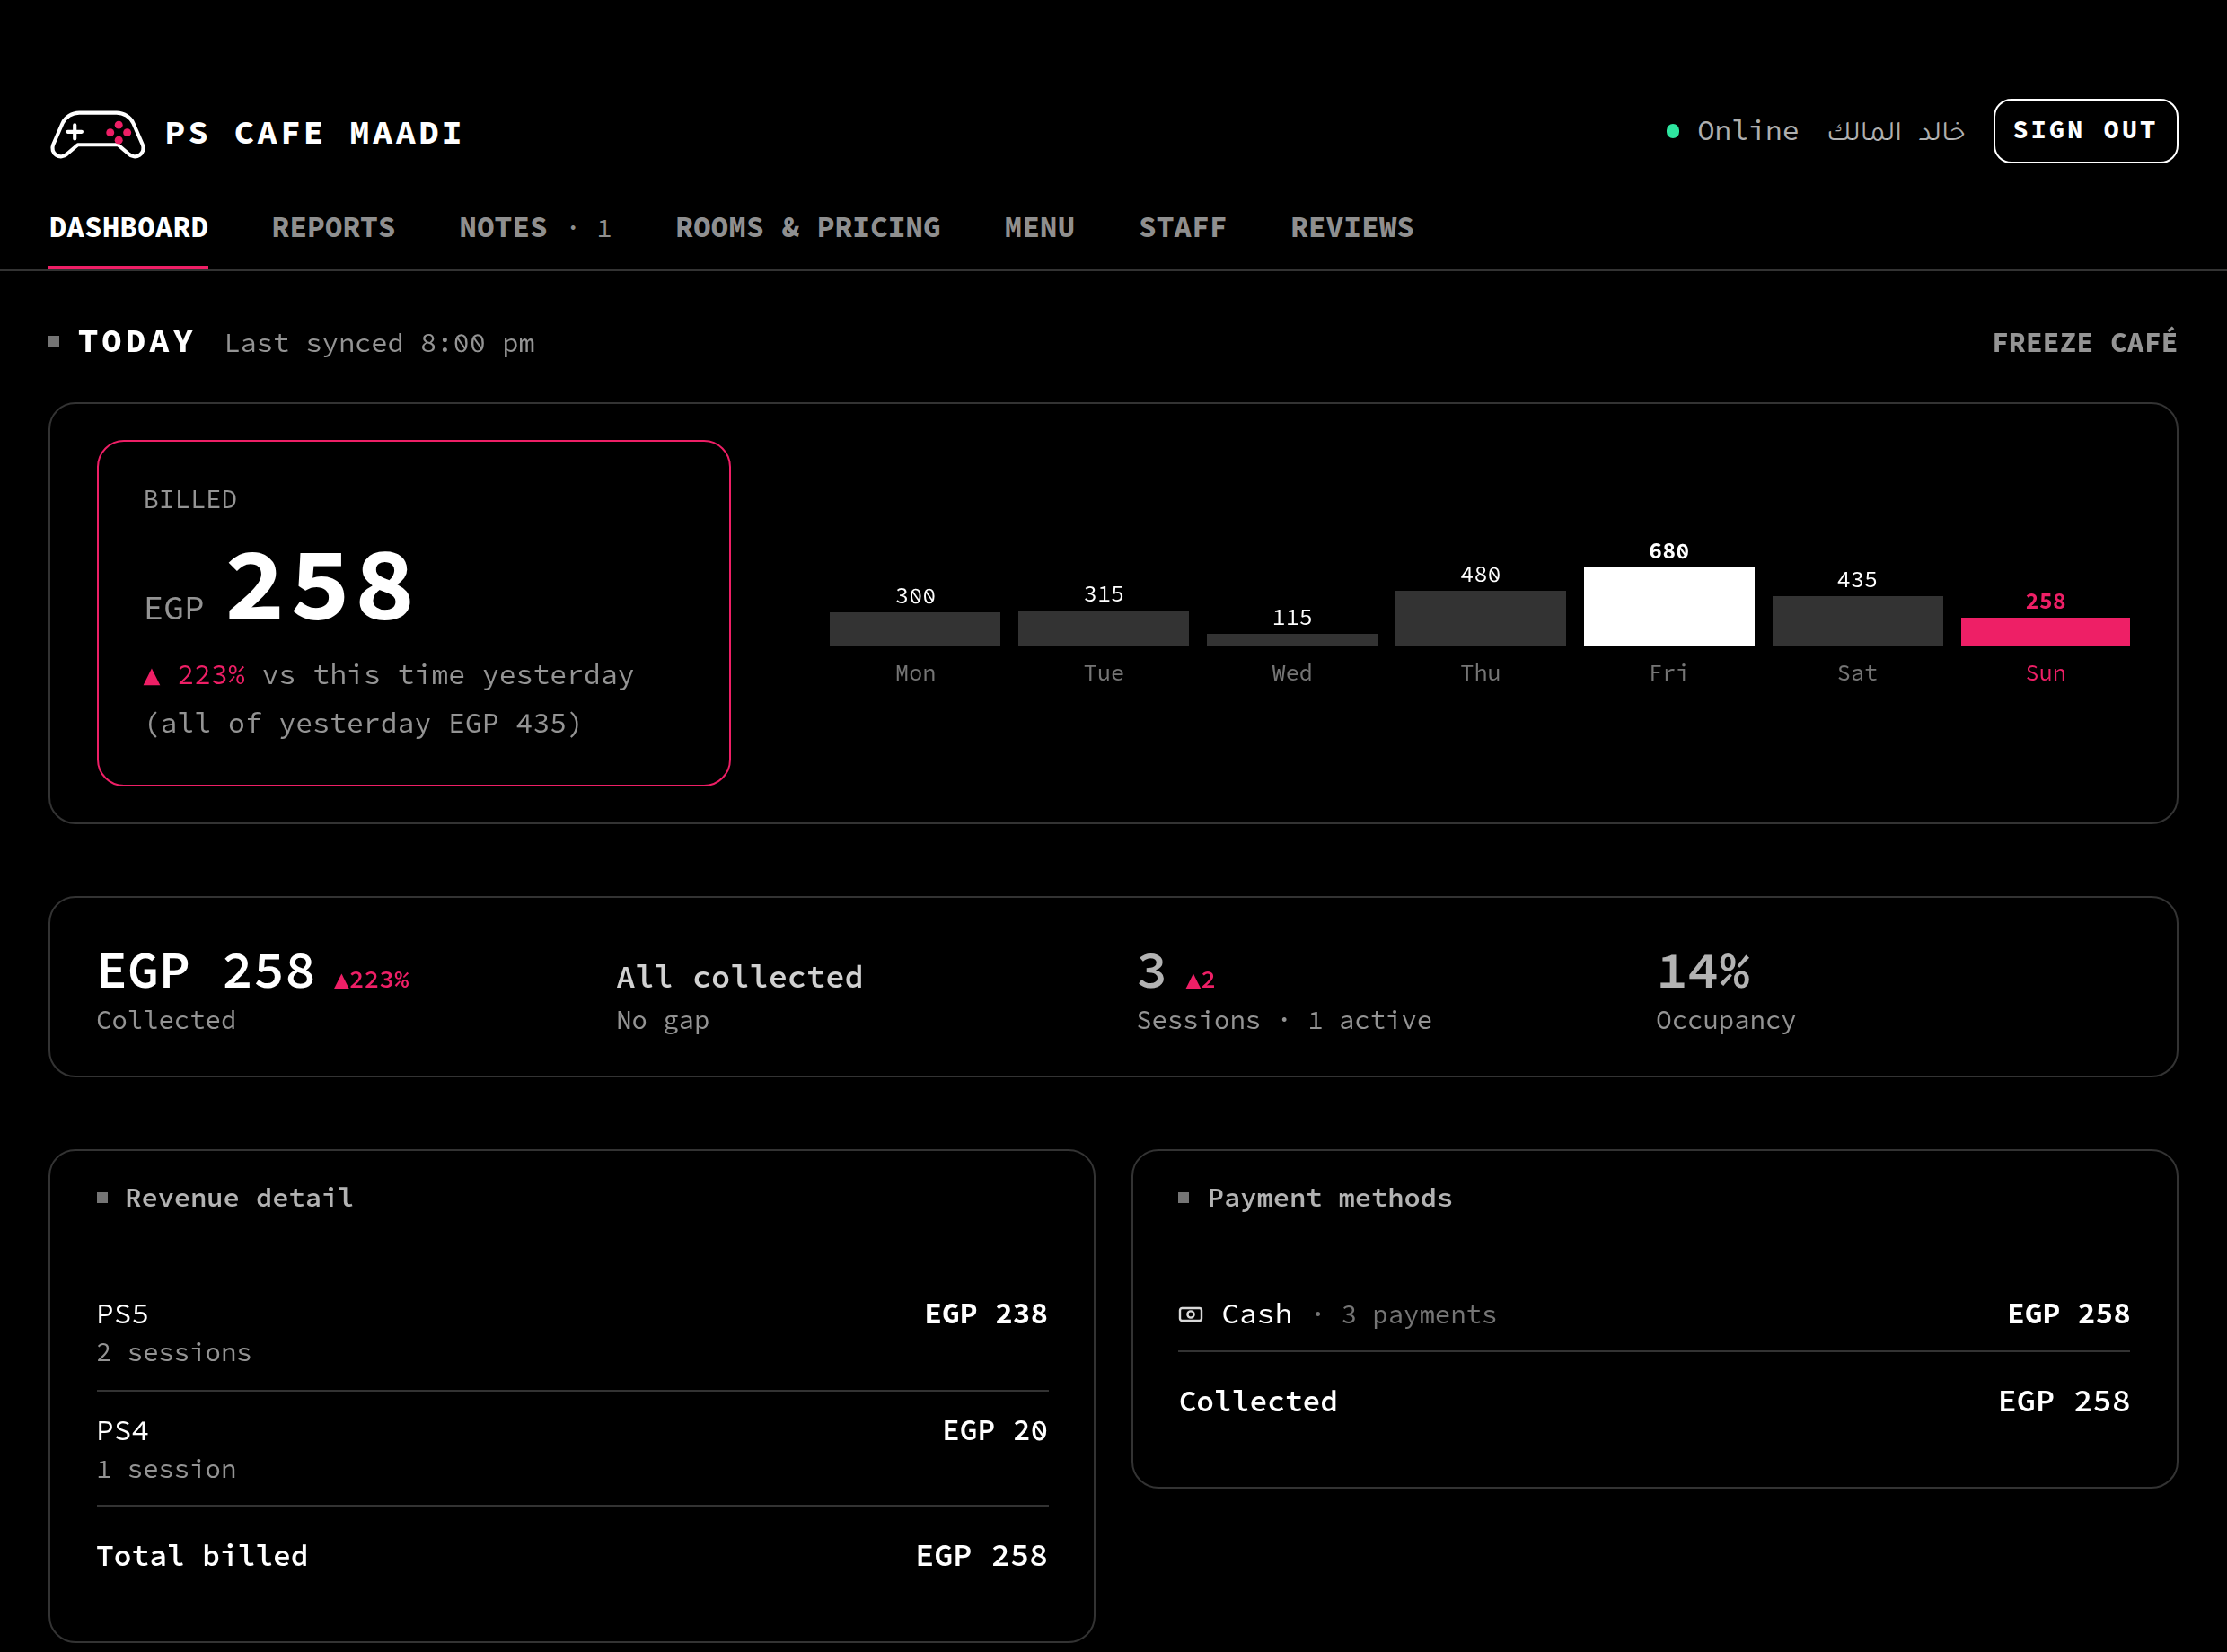The image size is (2227, 1652).
Task: Click the 'Sessions · 1 active' label
Action: [1284, 1020]
